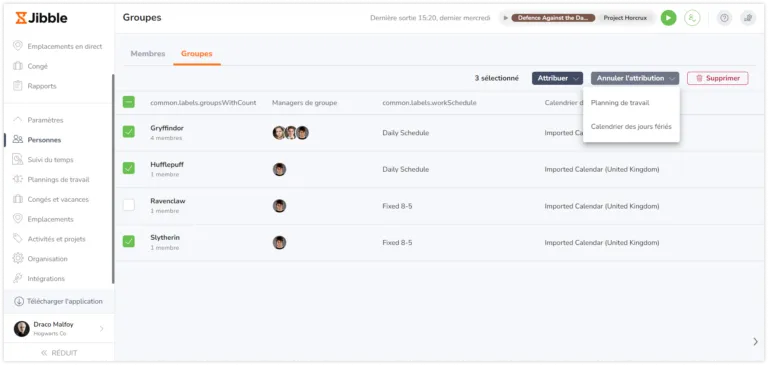Go to Suivi du temps section
The height and width of the screenshot is (365, 768).
pyautogui.click(x=44, y=160)
